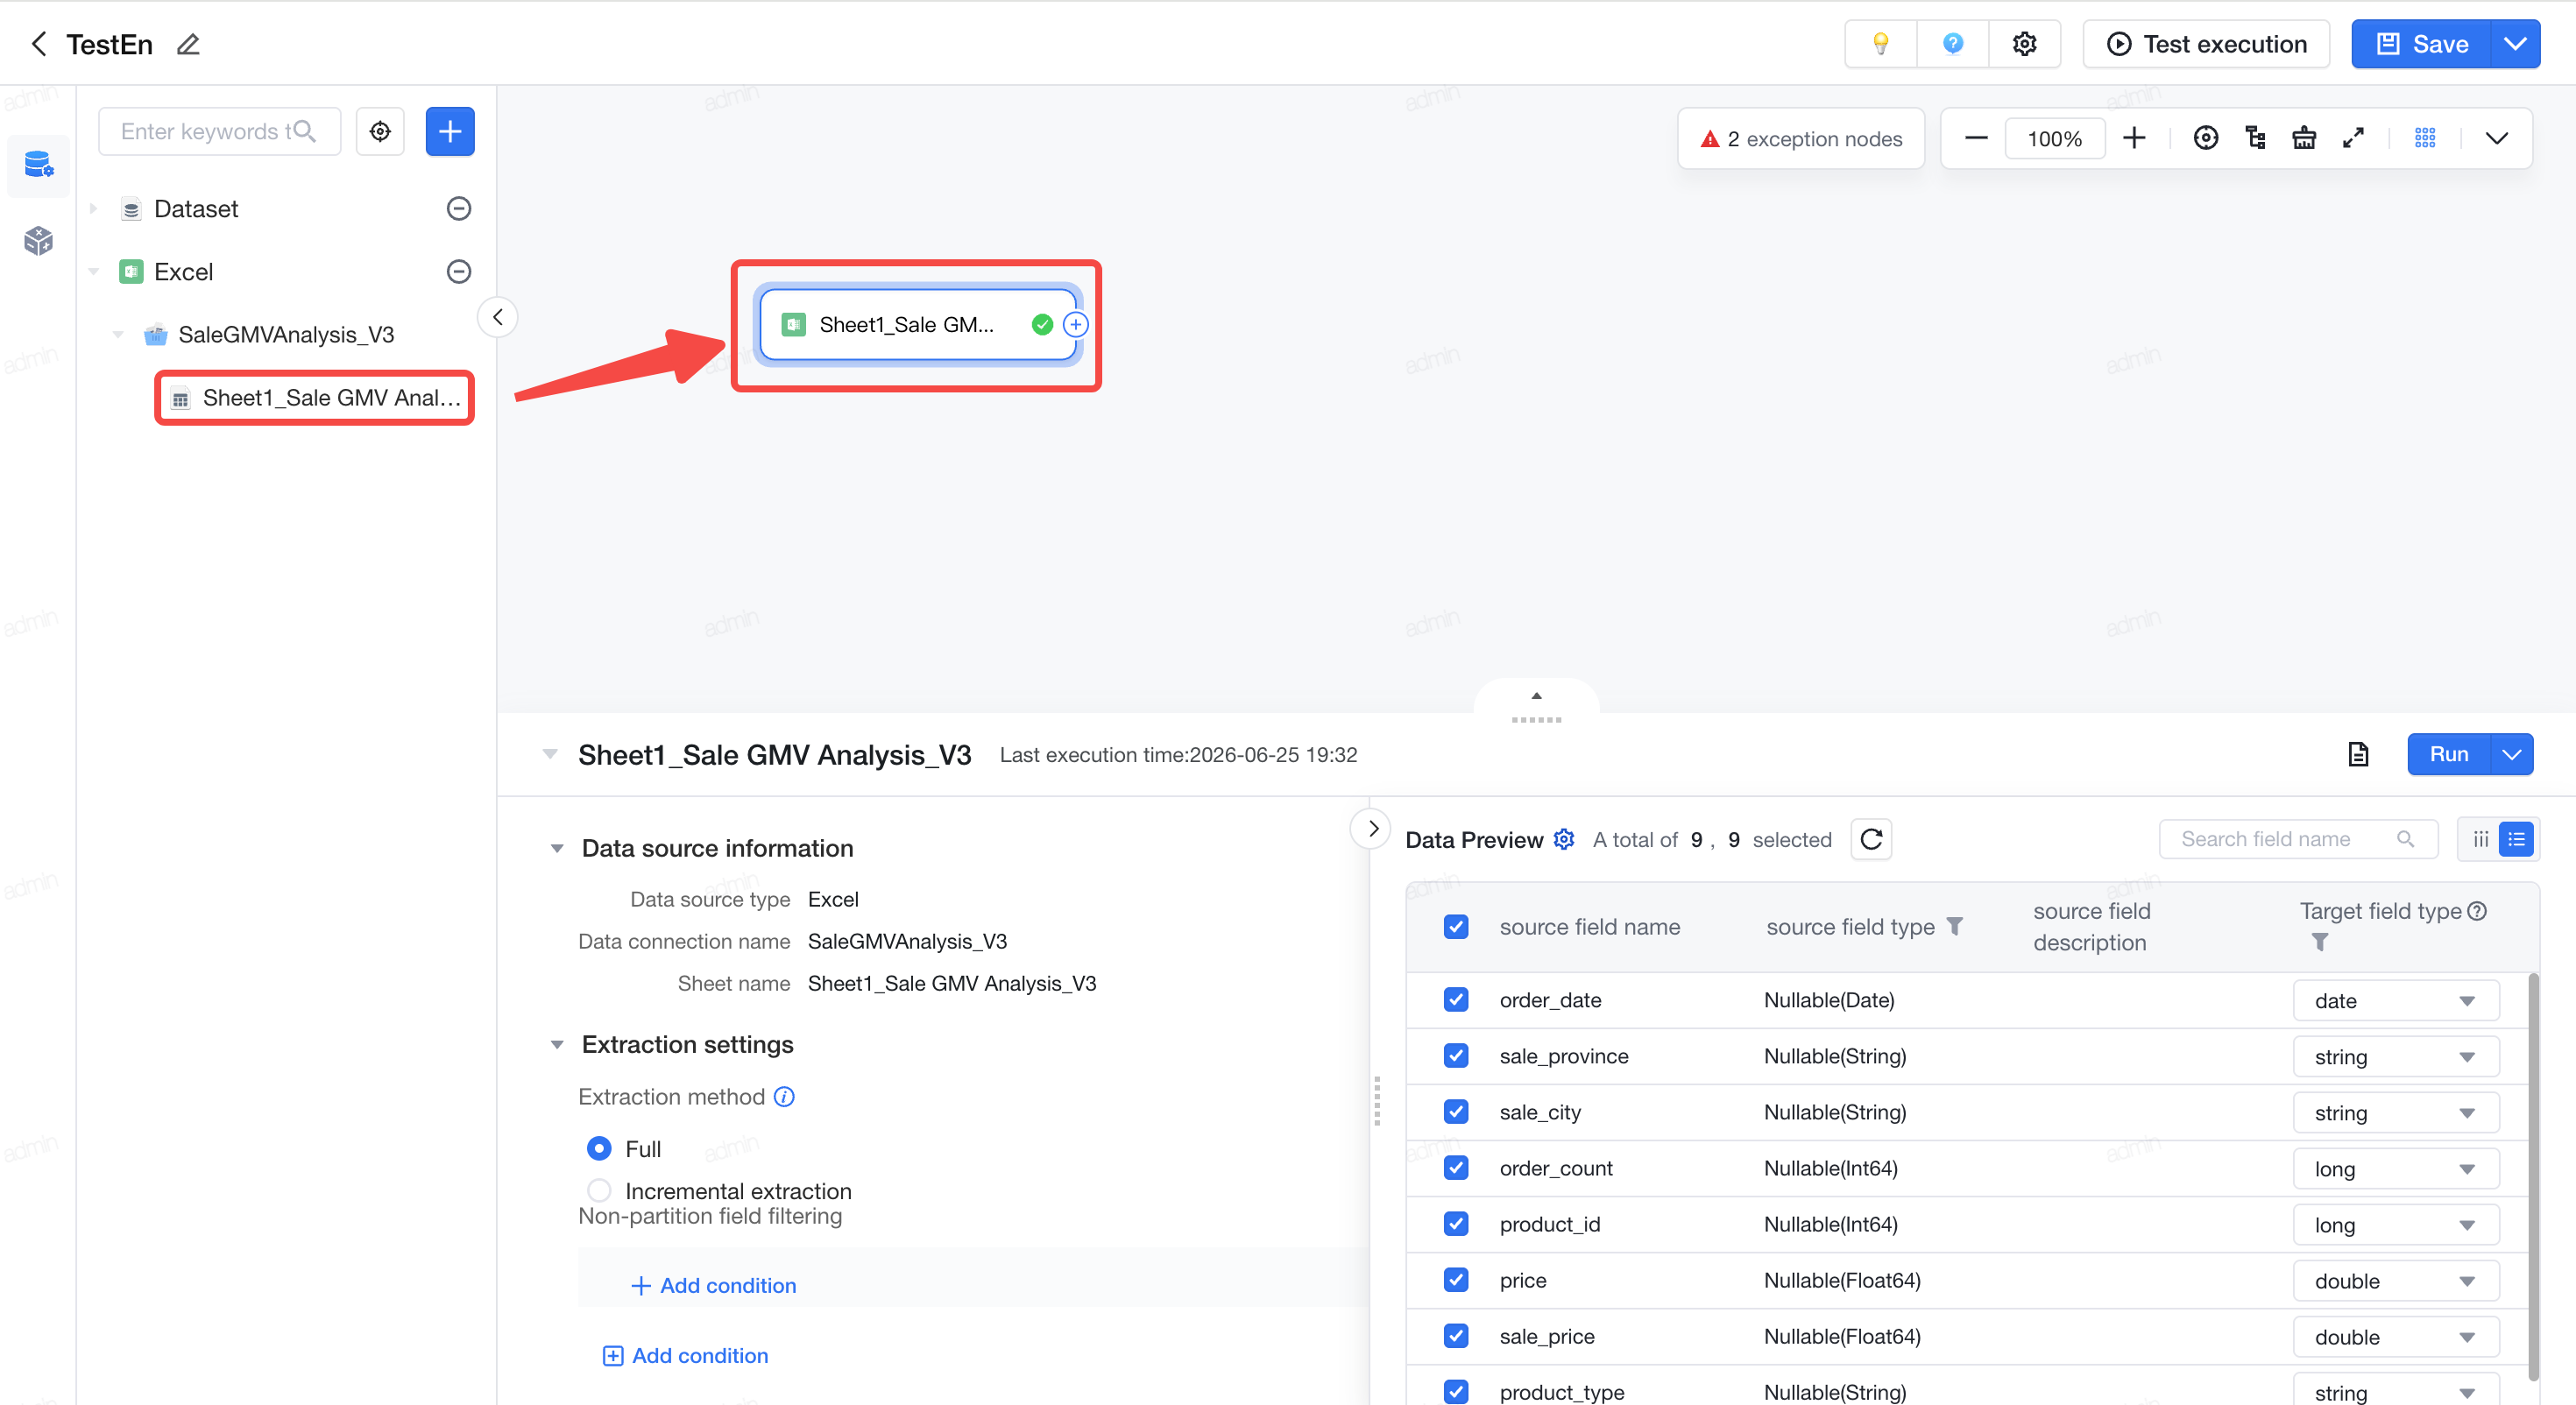Click the canvas fullscreen expand arrows icon
Screen dimensions: 2576x1405
pos(2353,138)
